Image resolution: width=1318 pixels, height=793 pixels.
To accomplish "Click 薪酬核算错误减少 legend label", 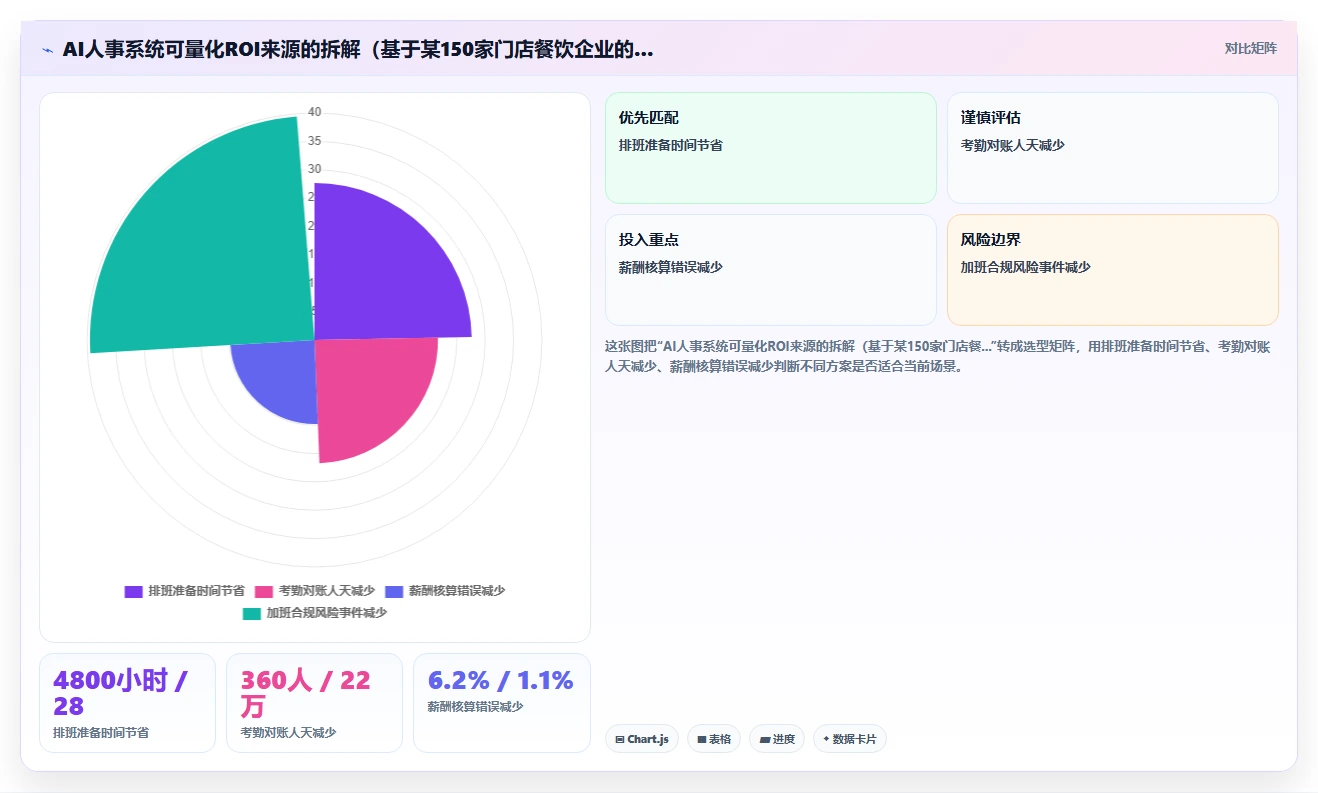I will [457, 591].
